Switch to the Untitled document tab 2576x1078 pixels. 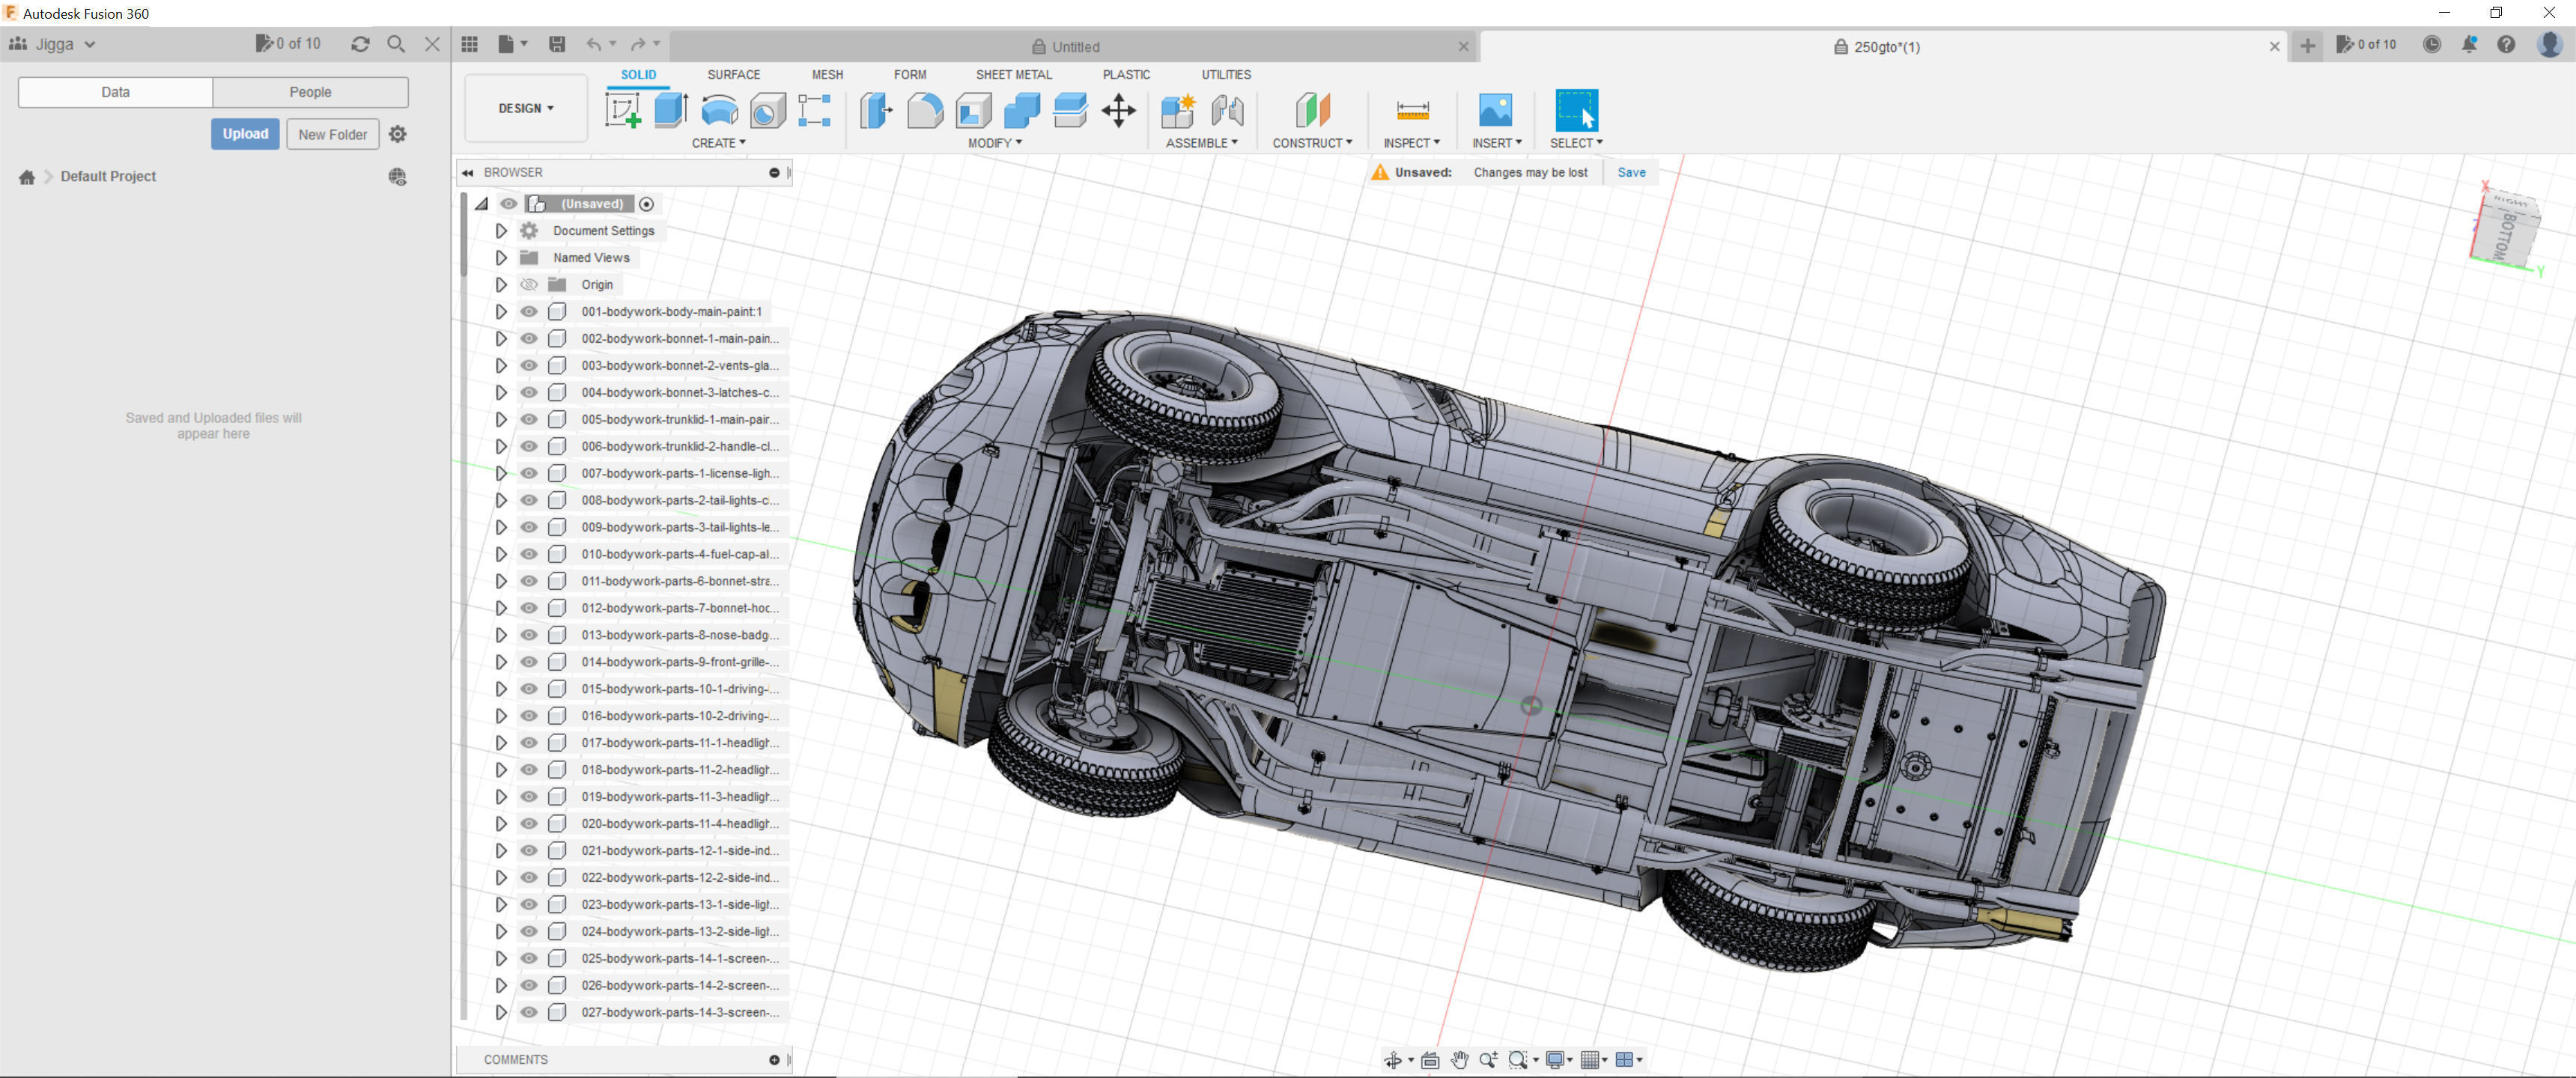pos(1066,47)
